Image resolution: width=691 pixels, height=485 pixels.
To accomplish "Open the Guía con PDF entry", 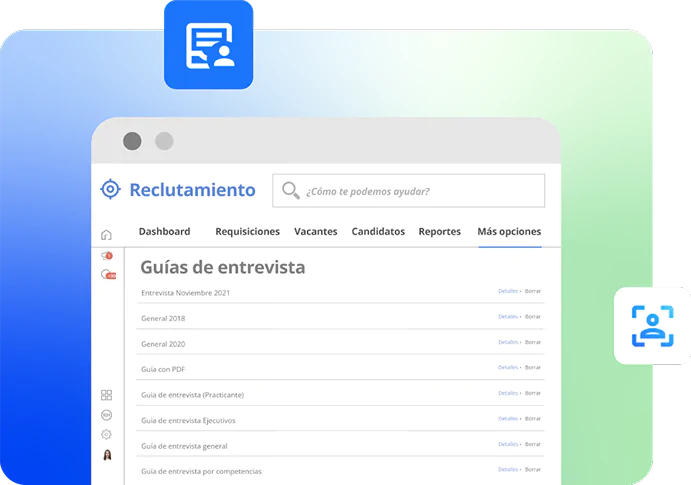I will point(163,369).
